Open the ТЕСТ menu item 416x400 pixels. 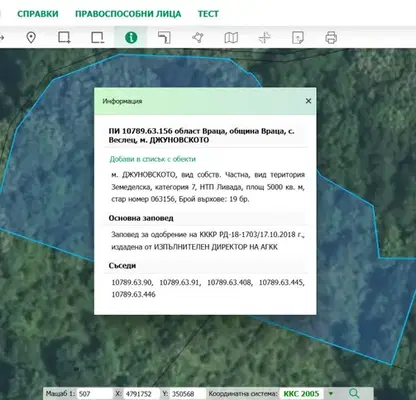208,14
